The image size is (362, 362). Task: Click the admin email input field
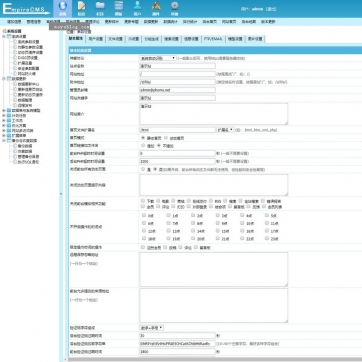(177, 90)
